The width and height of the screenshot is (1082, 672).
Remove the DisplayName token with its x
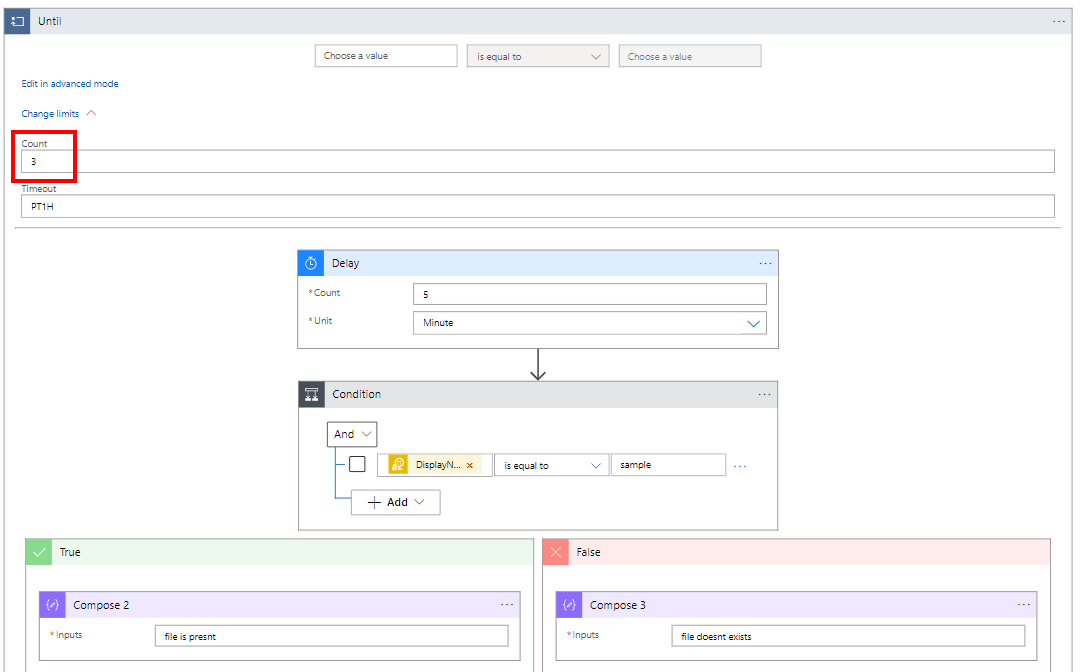point(470,466)
